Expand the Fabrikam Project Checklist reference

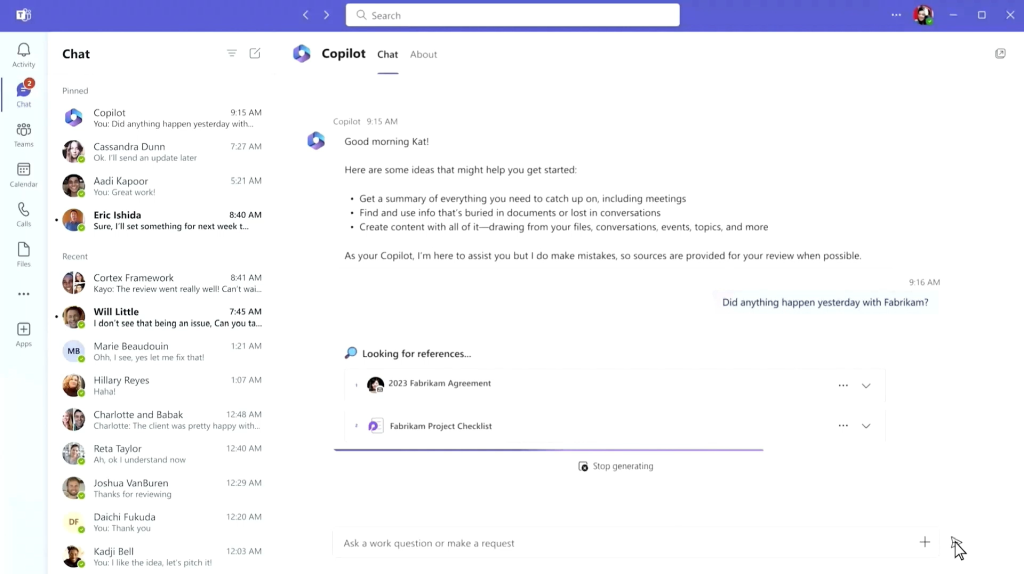[x=866, y=426]
